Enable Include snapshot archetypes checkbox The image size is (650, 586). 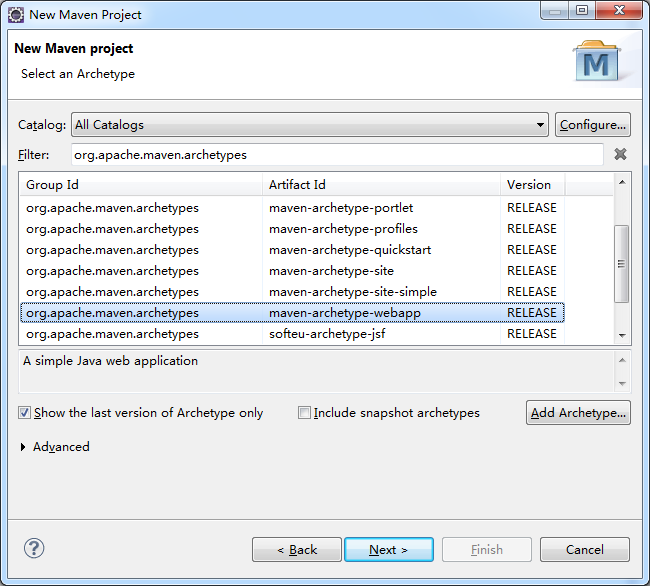click(304, 413)
